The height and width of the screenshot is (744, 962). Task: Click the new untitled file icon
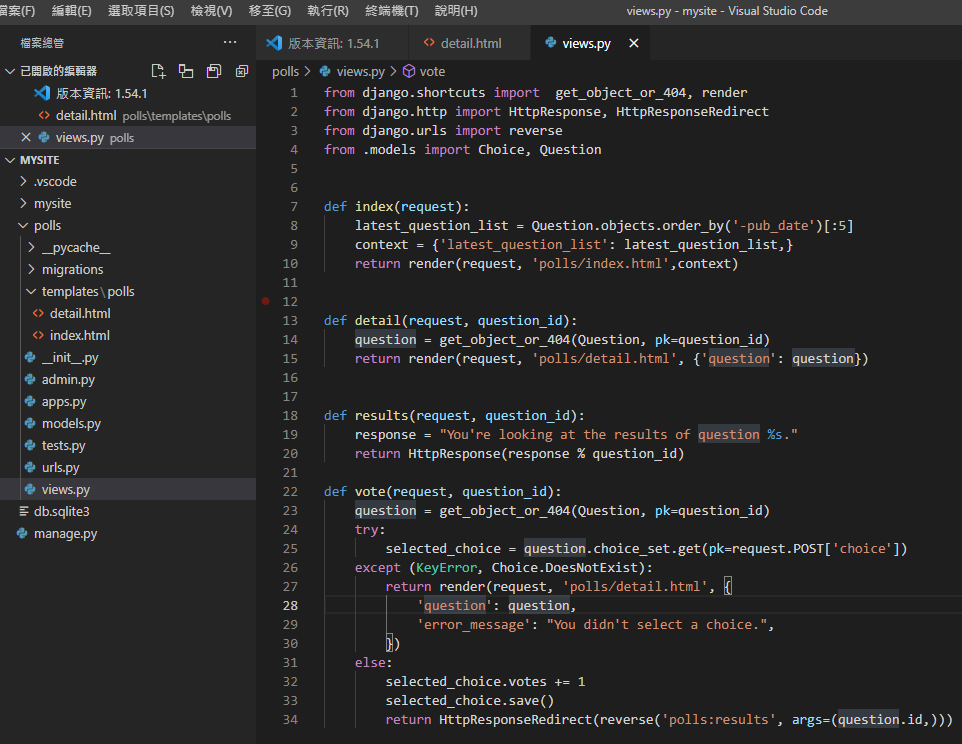(x=158, y=71)
